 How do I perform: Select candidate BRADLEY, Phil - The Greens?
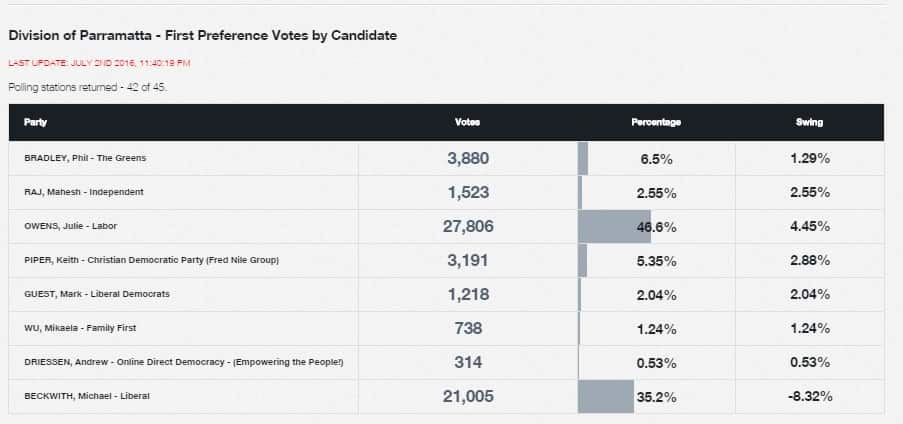pyautogui.click(x=92, y=158)
